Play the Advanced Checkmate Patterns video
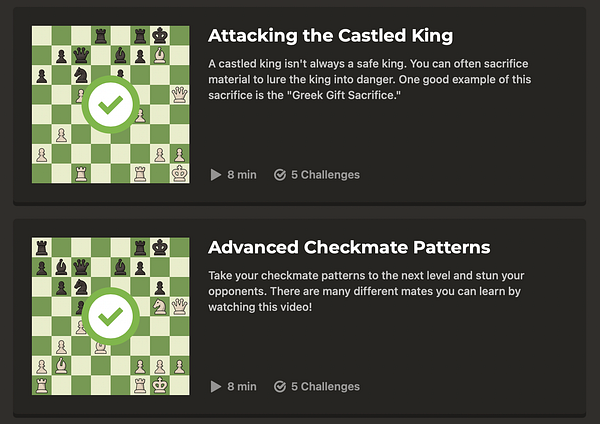600x424 pixels. click(215, 386)
